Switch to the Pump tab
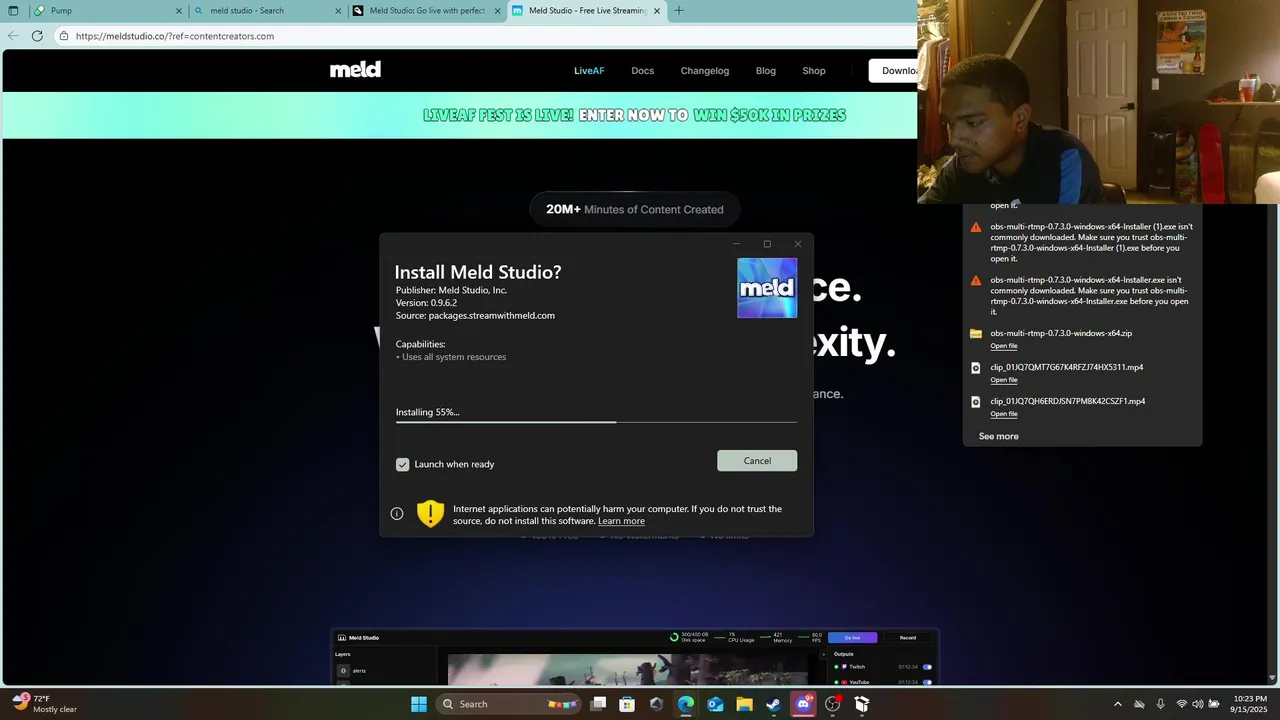The image size is (1280, 720). coord(108,11)
